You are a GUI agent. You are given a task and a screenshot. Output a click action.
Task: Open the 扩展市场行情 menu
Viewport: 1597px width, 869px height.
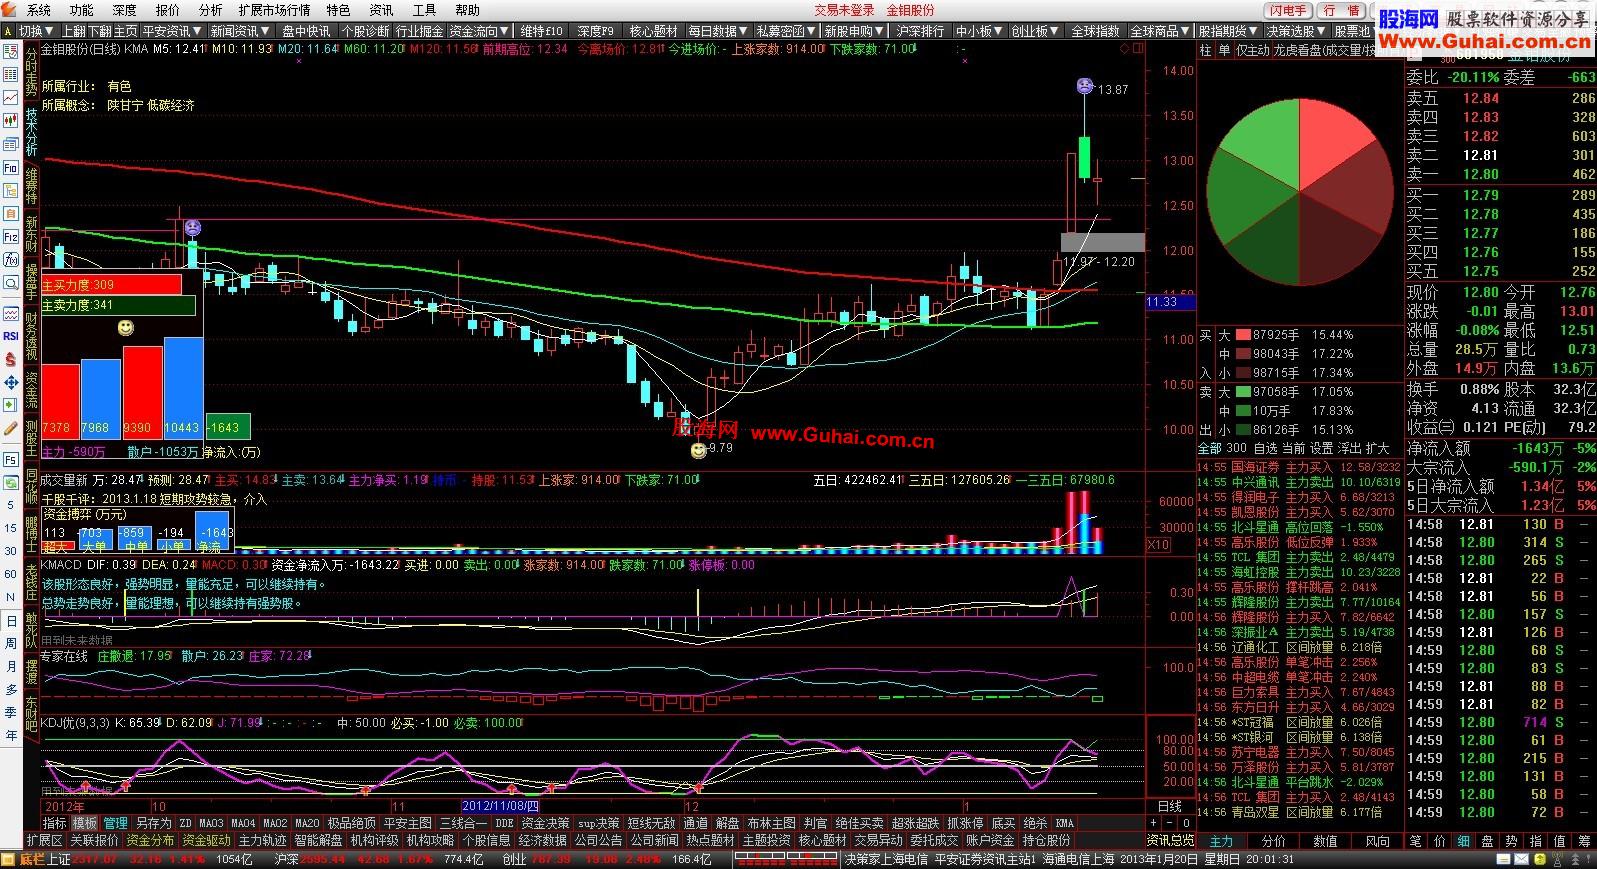pos(274,10)
